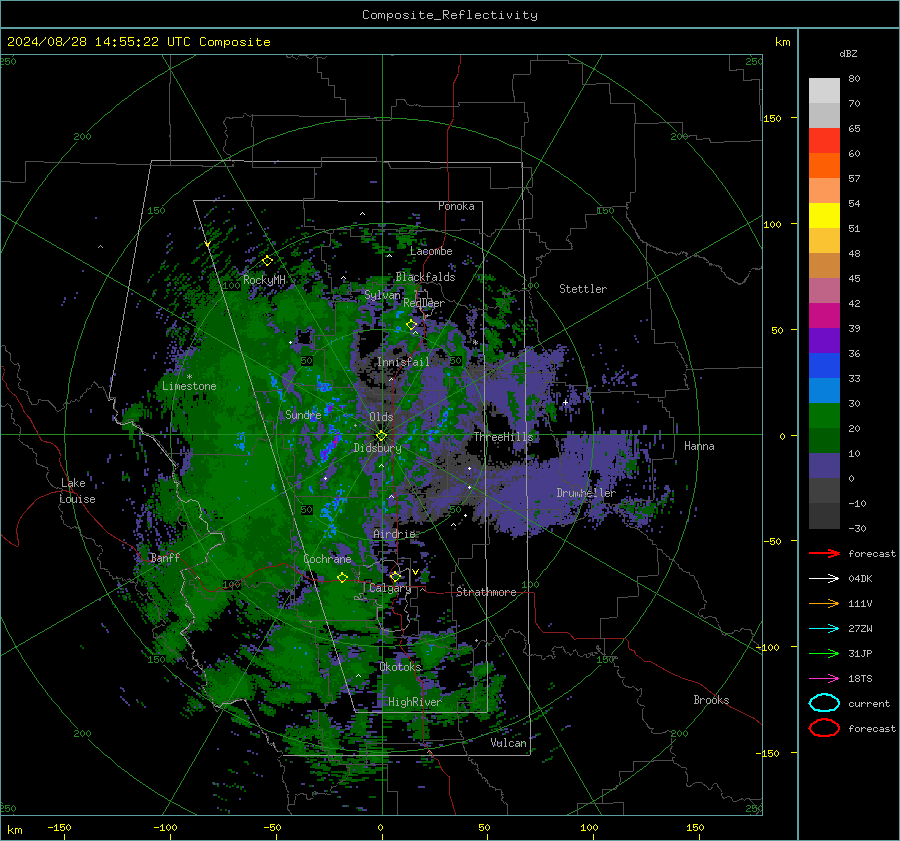Click the yellow diamond marker at Didsbury
The width and height of the screenshot is (900, 841).
pyautogui.click(x=381, y=436)
